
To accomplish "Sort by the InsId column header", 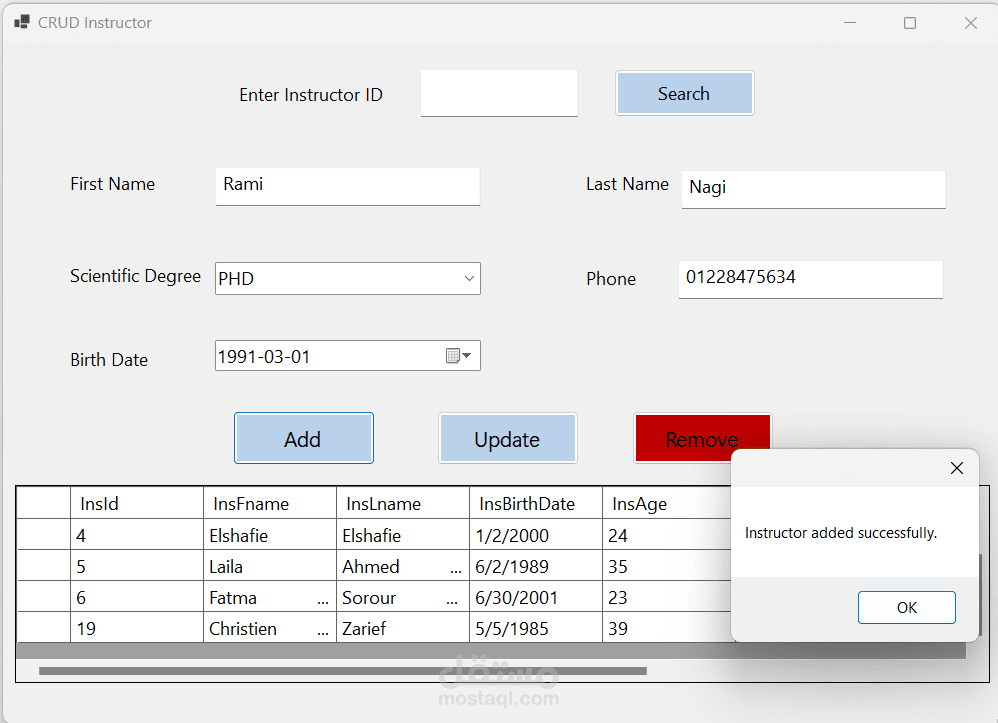I will (137, 503).
